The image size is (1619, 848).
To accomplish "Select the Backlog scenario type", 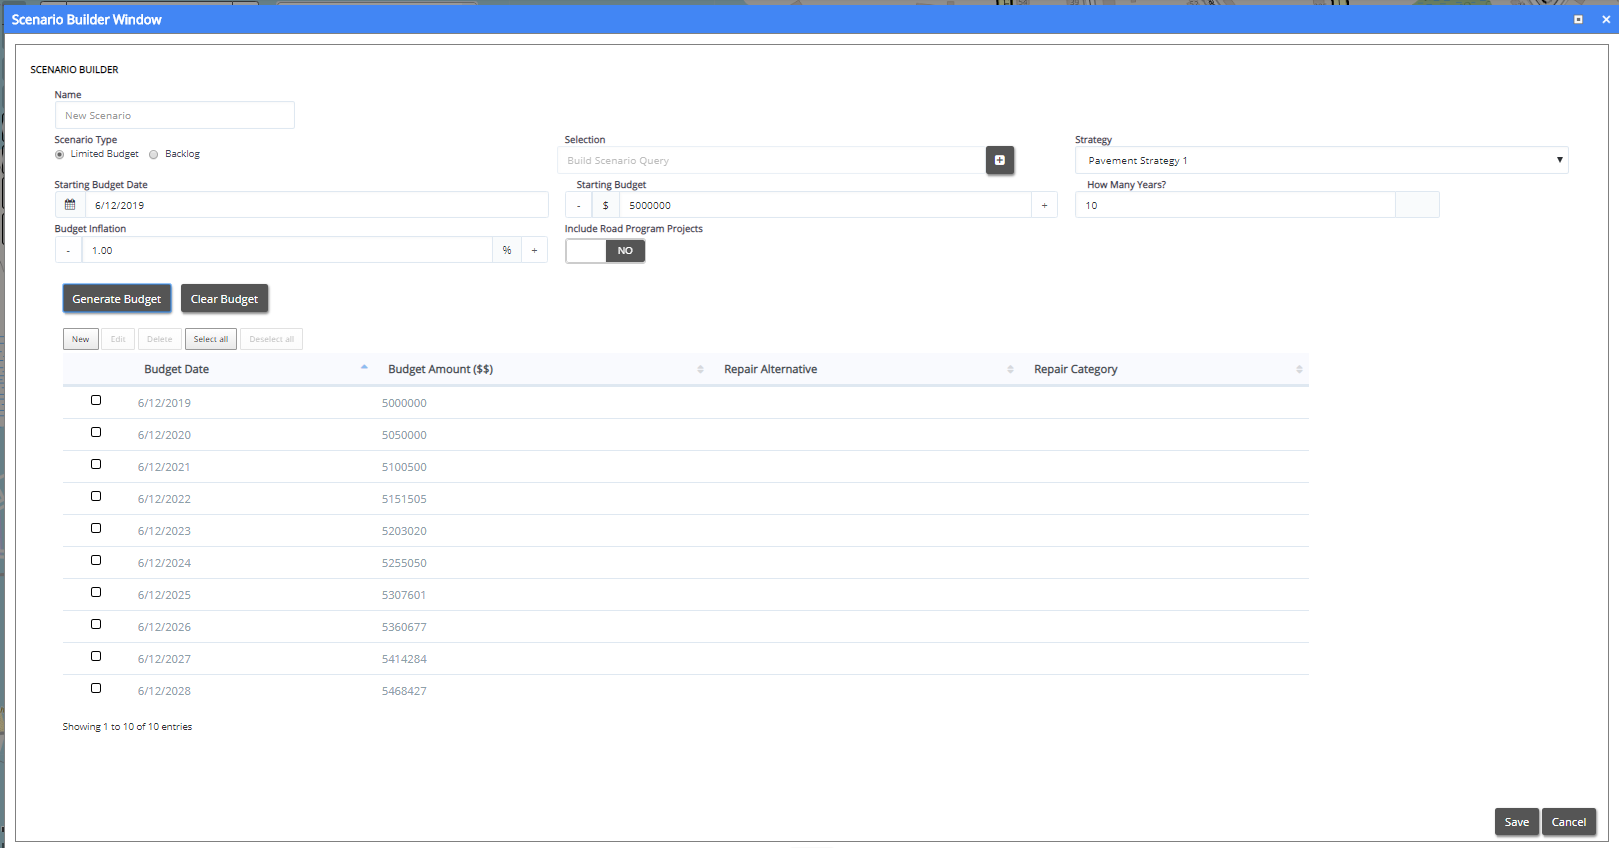I will [x=154, y=154].
